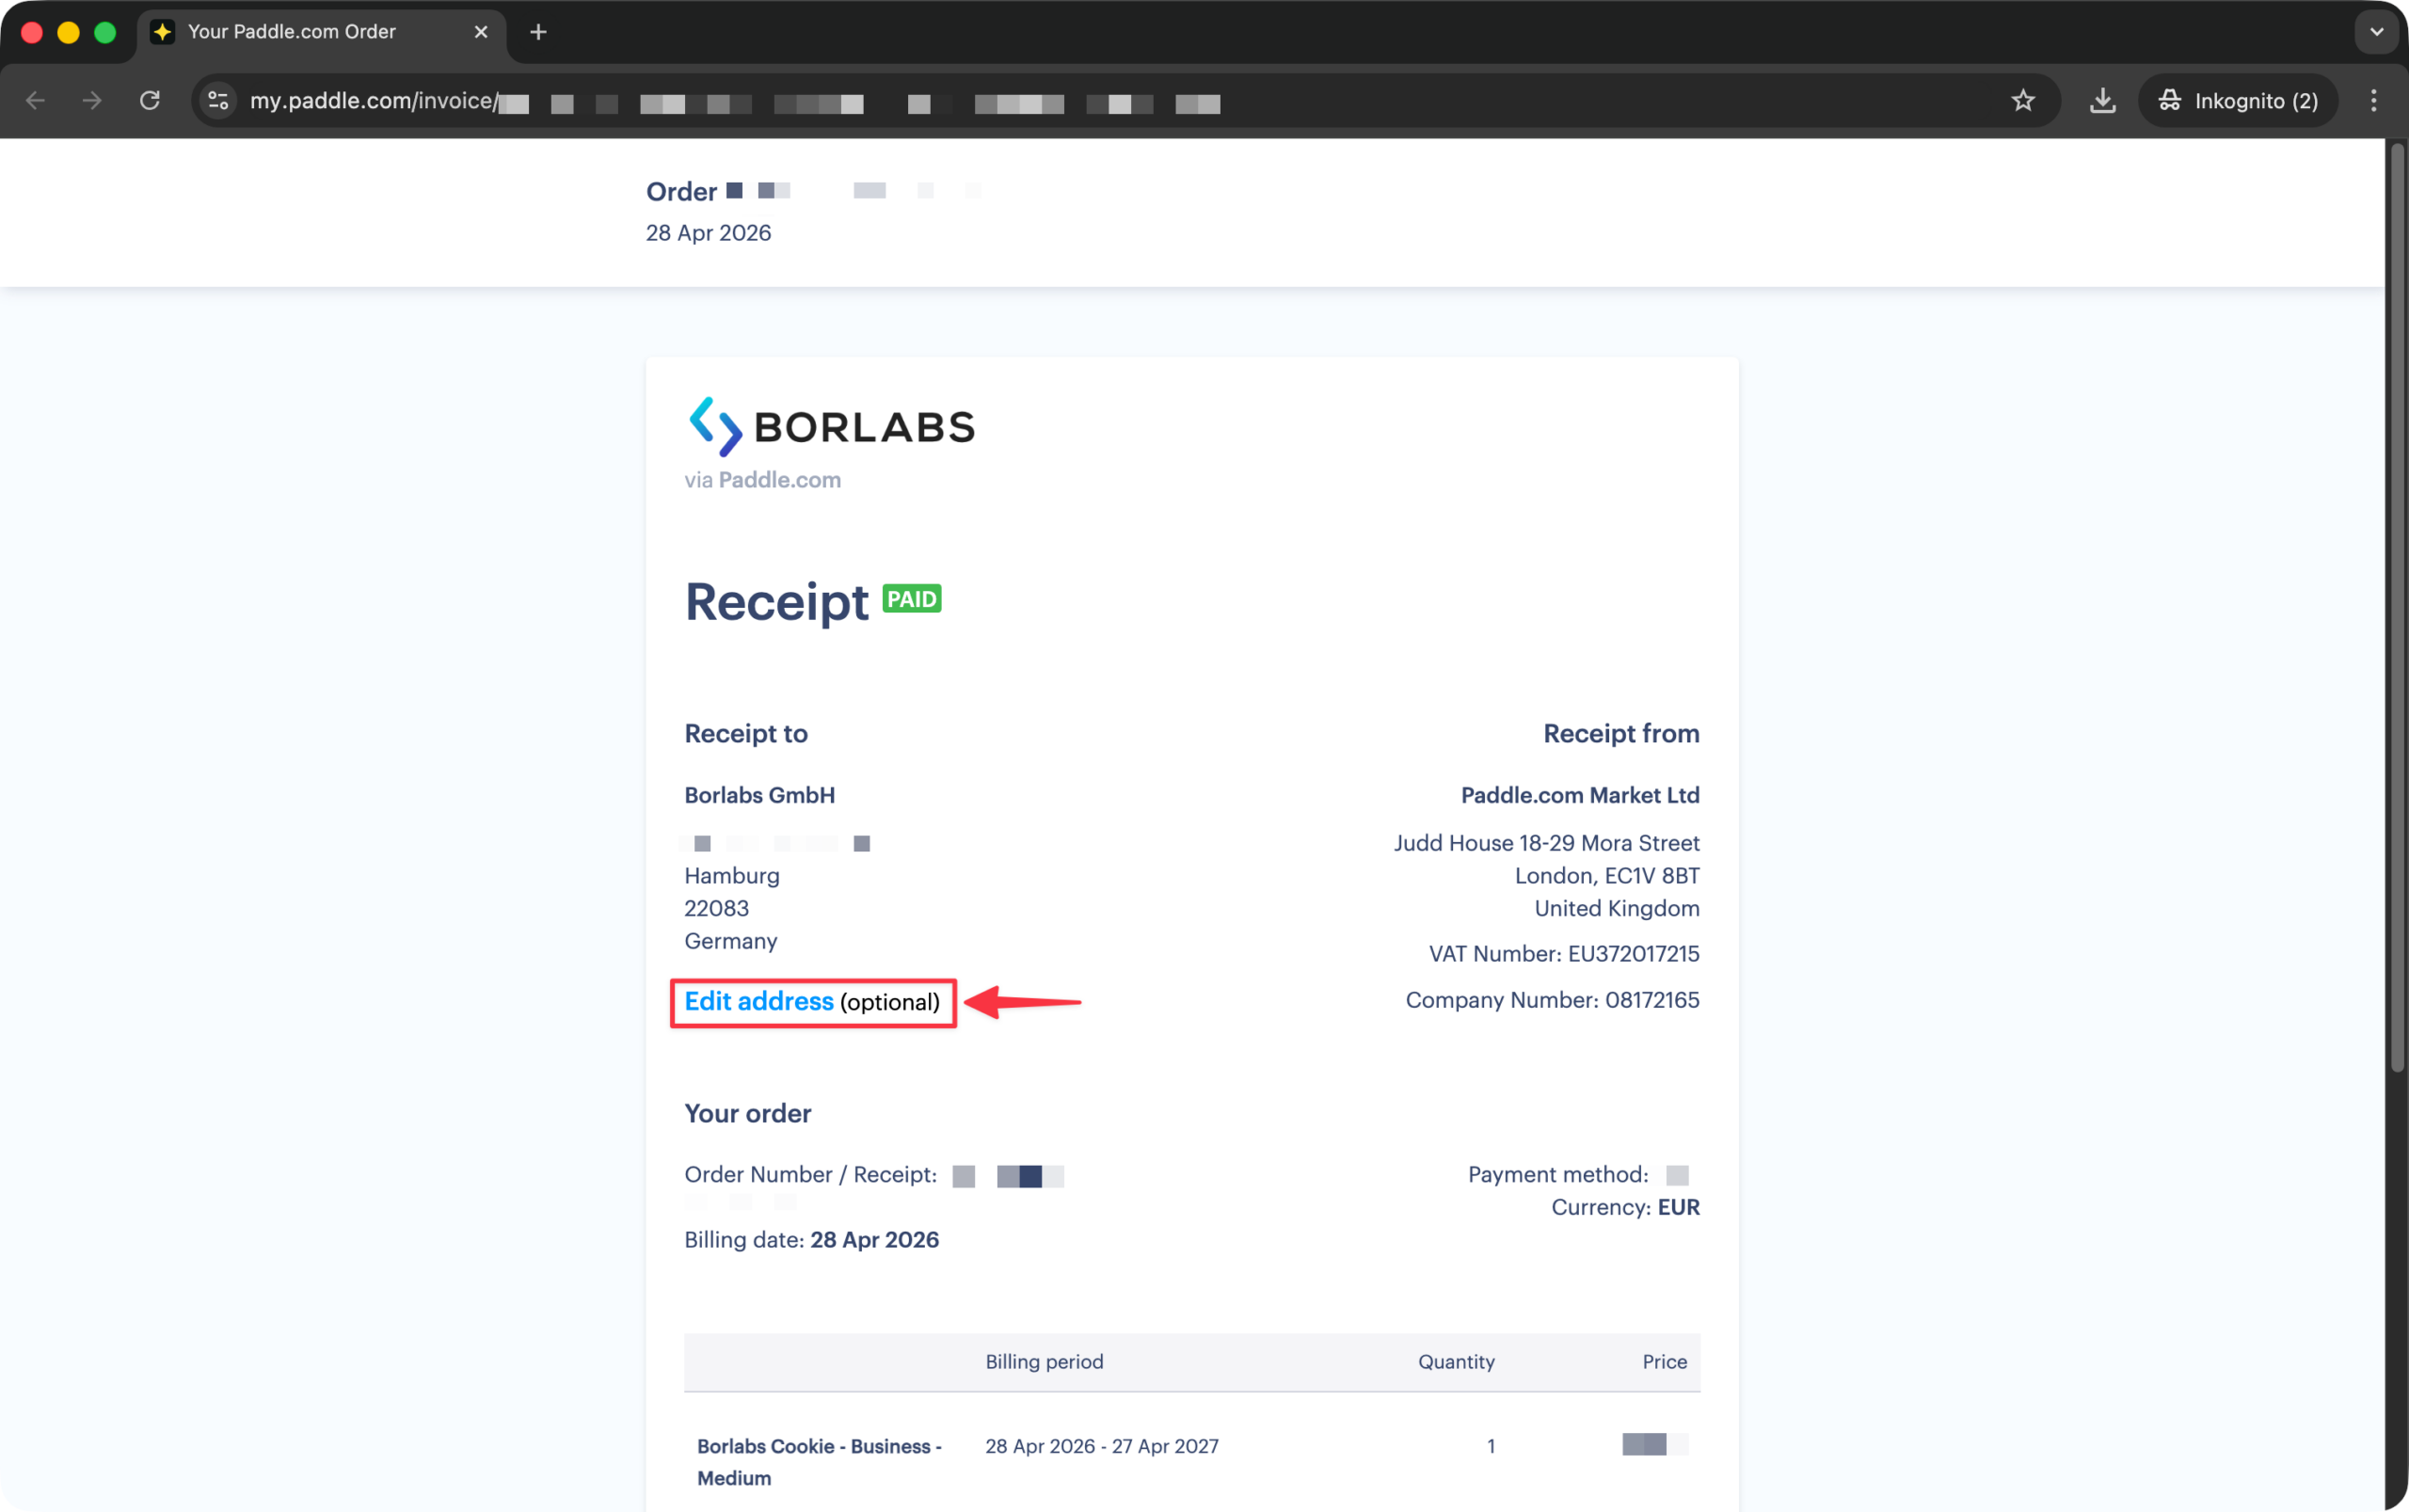Open the browser downloads icon
This screenshot has height=1512, width=2409.
pos(2103,101)
